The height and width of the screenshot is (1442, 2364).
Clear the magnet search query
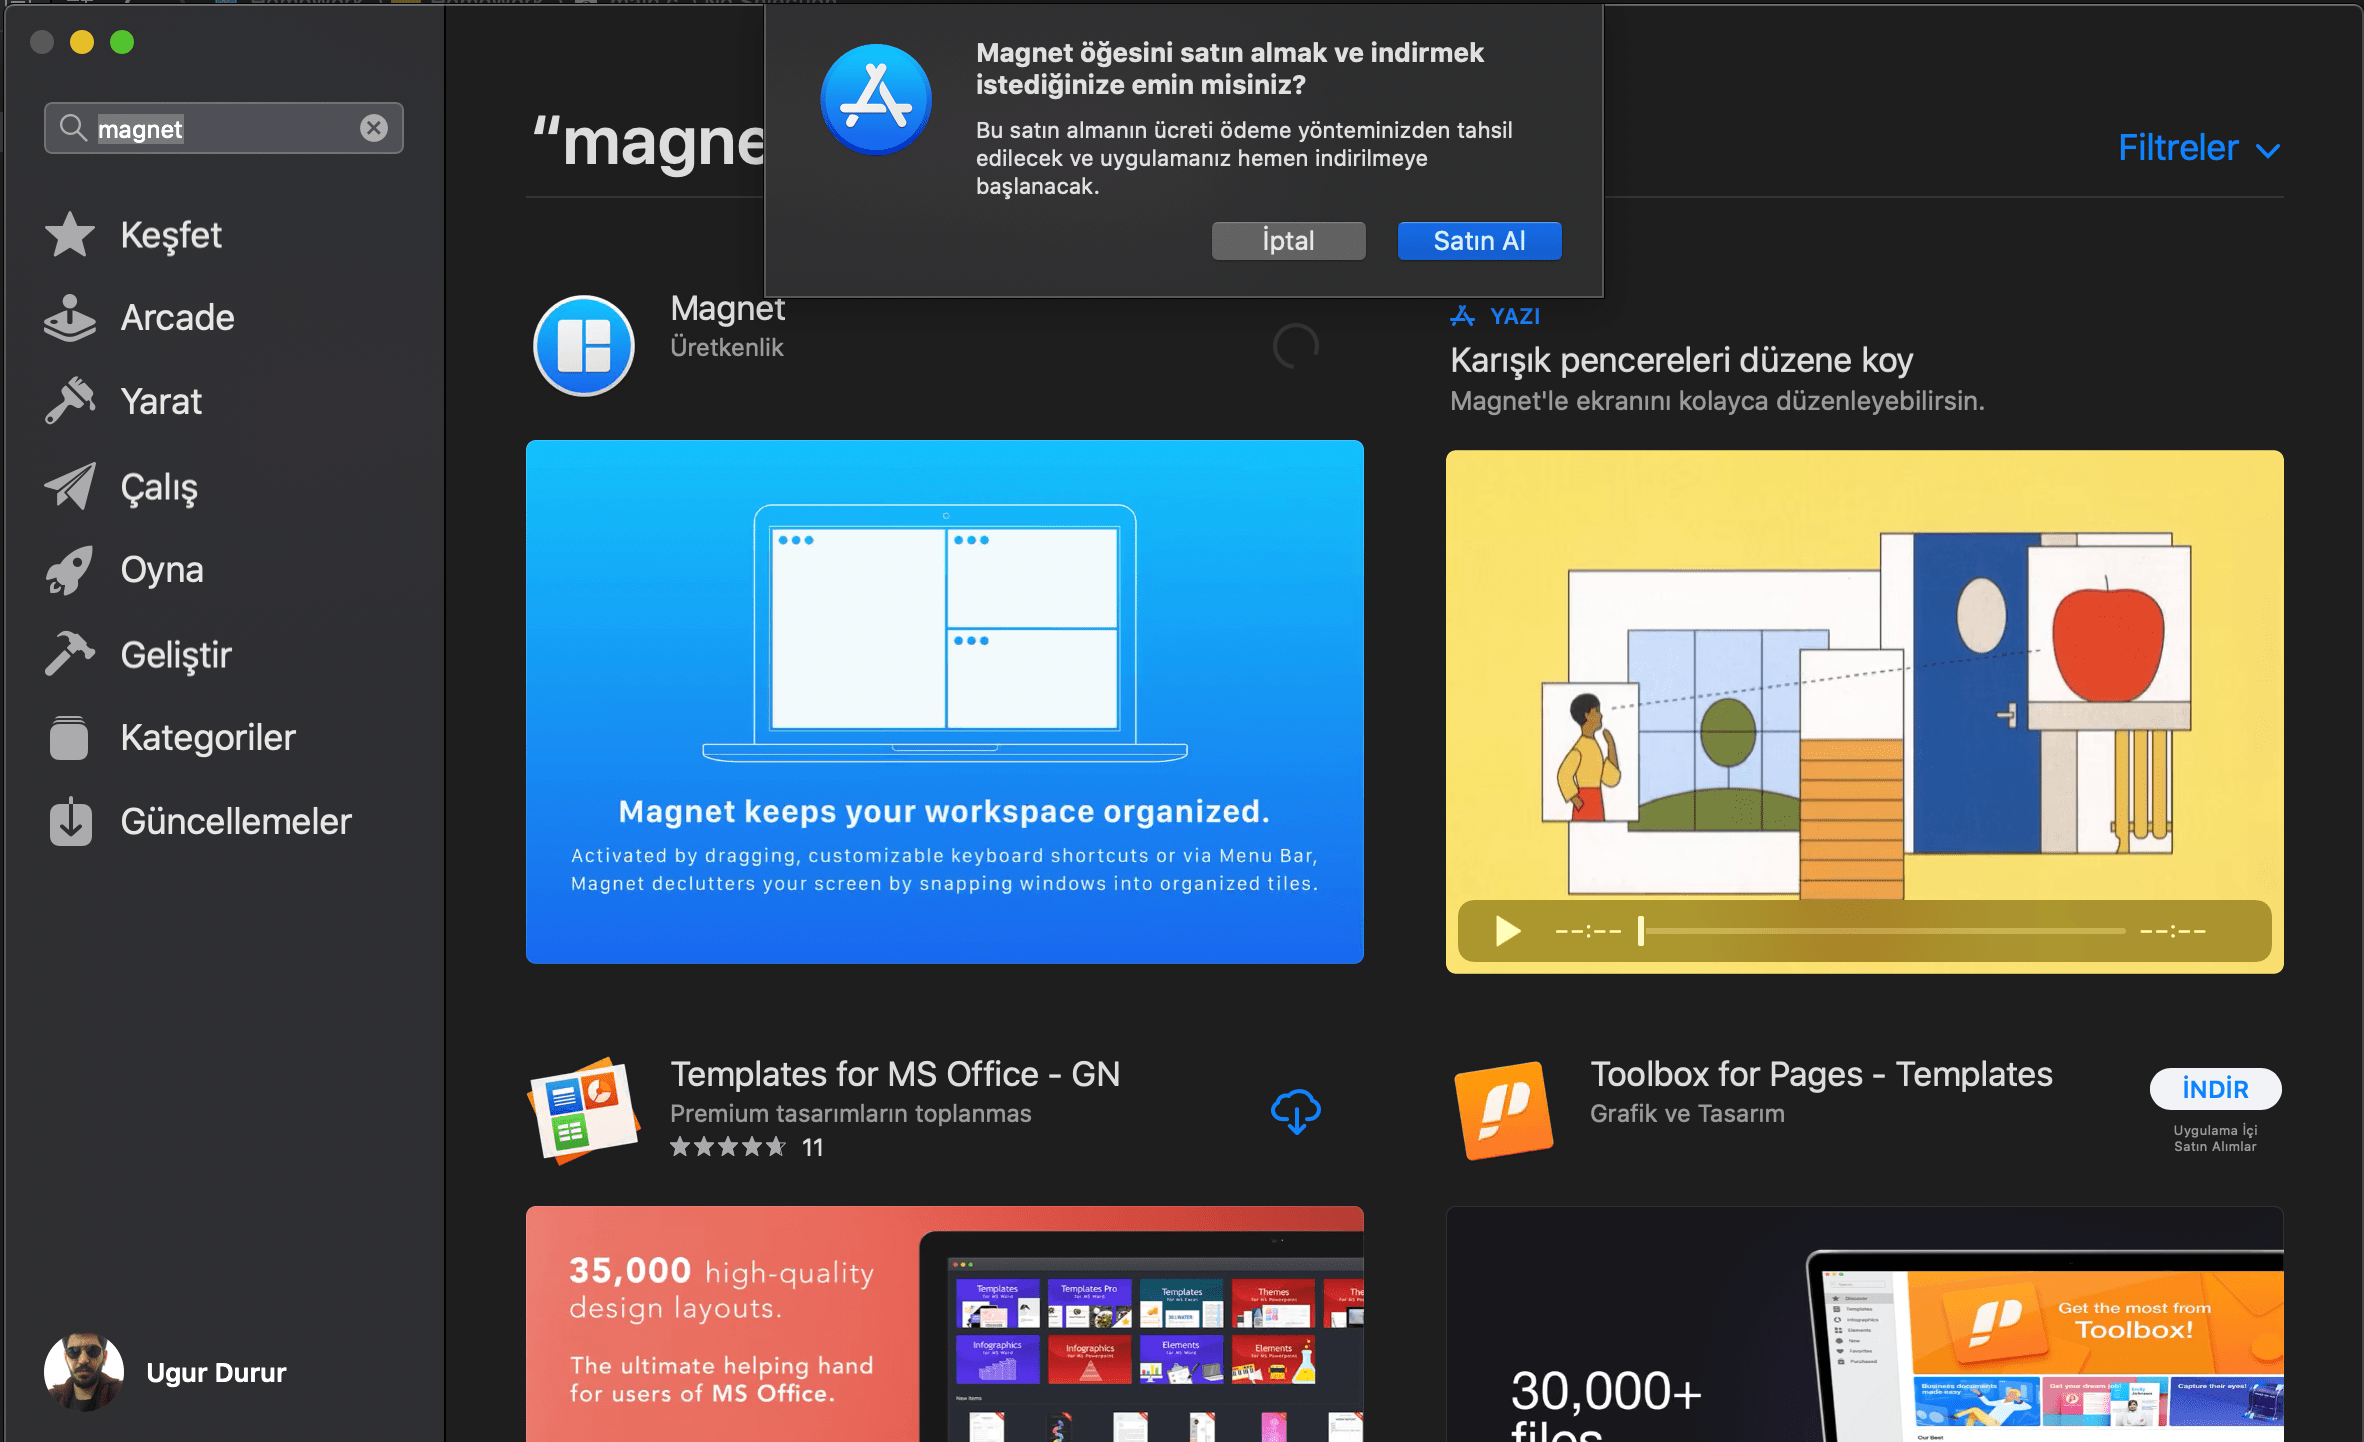(374, 127)
